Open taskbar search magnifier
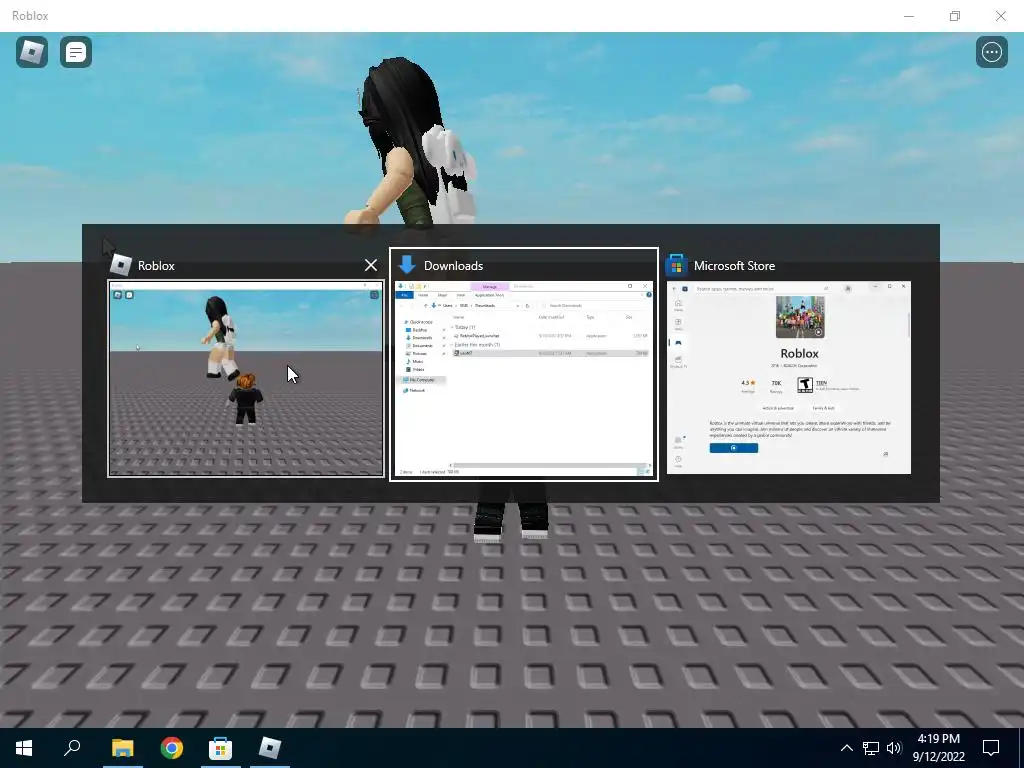 pyautogui.click(x=72, y=748)
